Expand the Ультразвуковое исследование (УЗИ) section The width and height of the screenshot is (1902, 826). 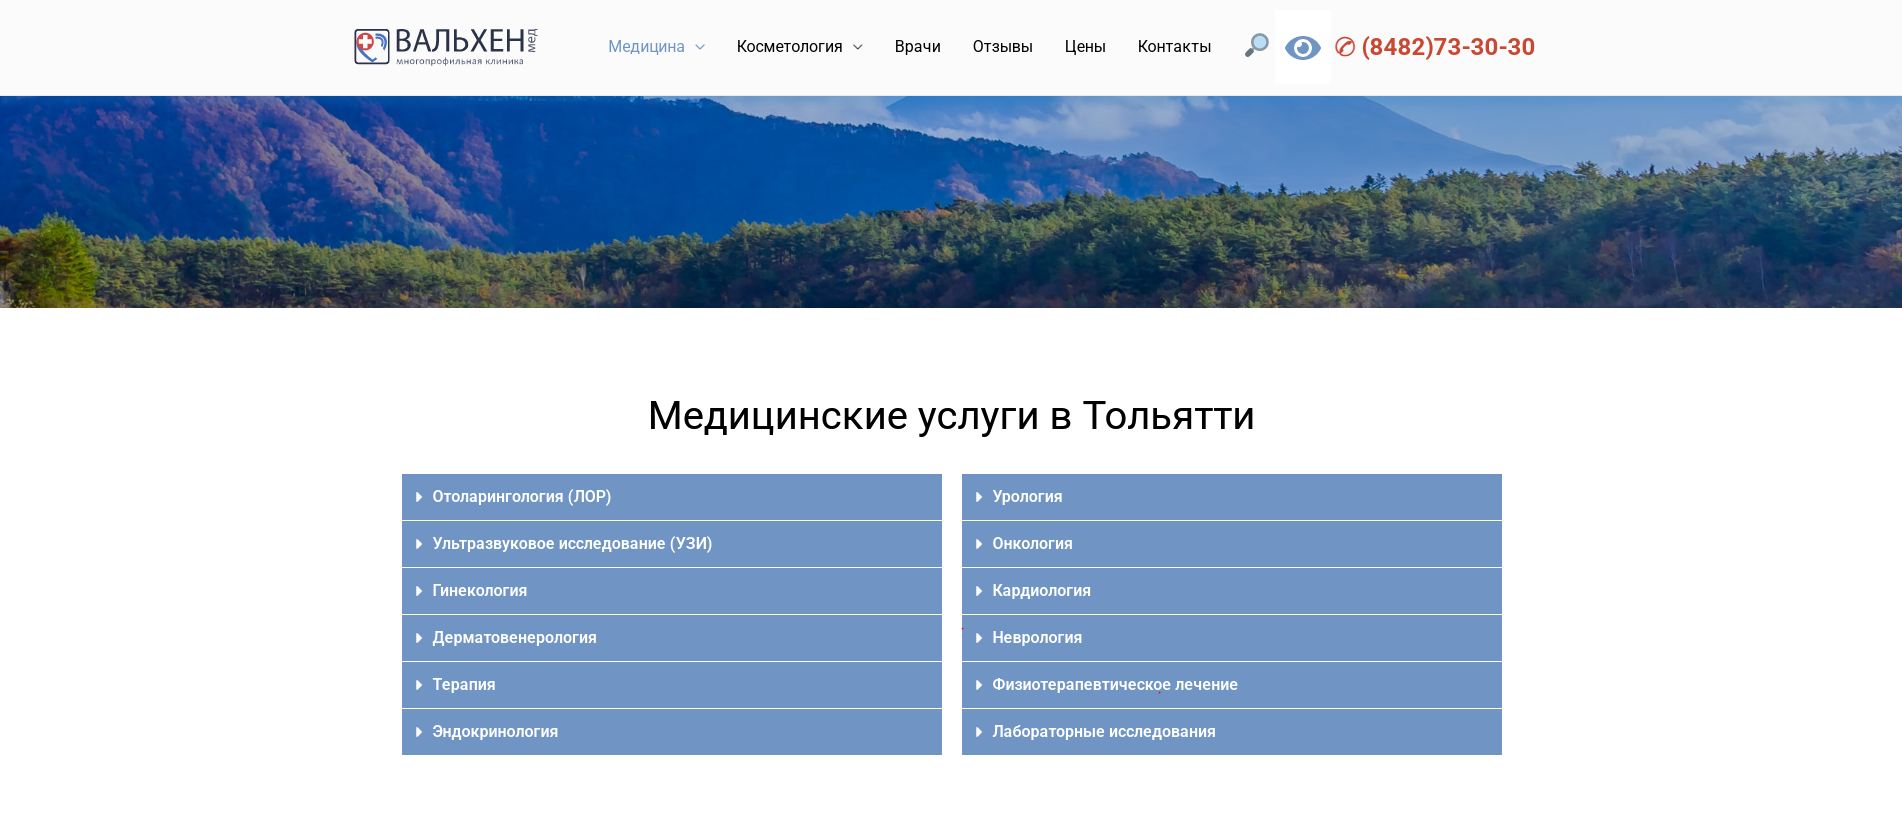(x=672, y=544)
